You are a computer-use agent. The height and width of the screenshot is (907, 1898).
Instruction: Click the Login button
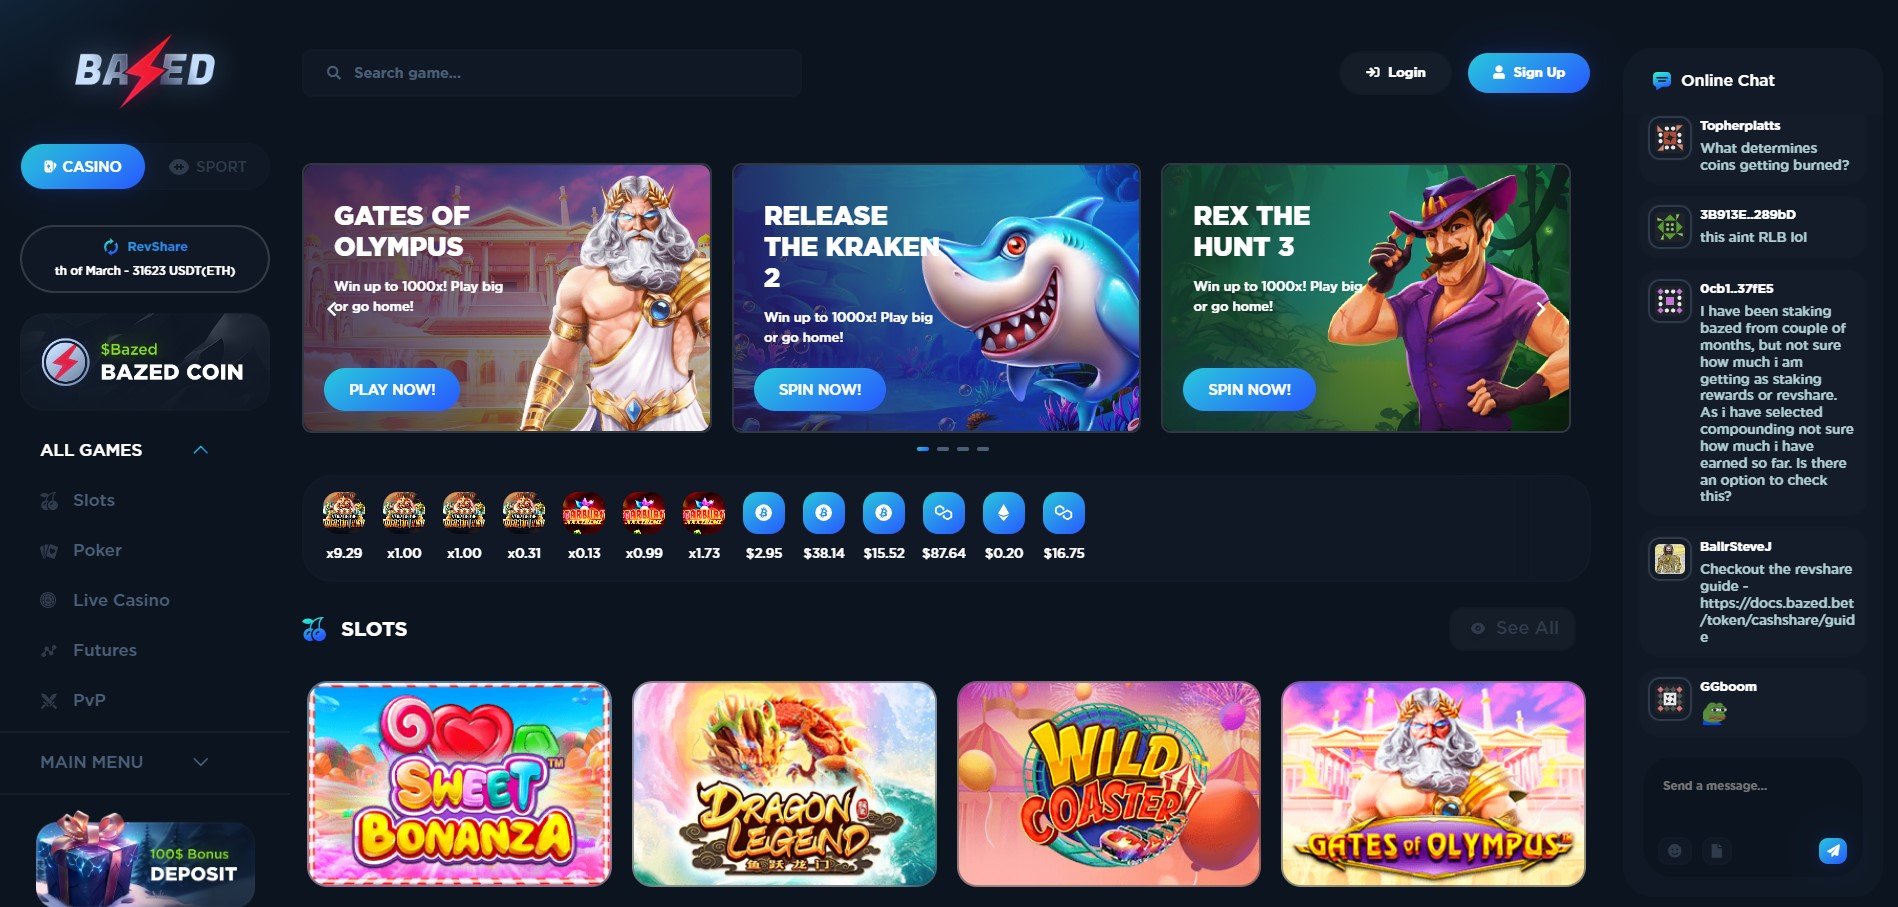point(1395,73)
